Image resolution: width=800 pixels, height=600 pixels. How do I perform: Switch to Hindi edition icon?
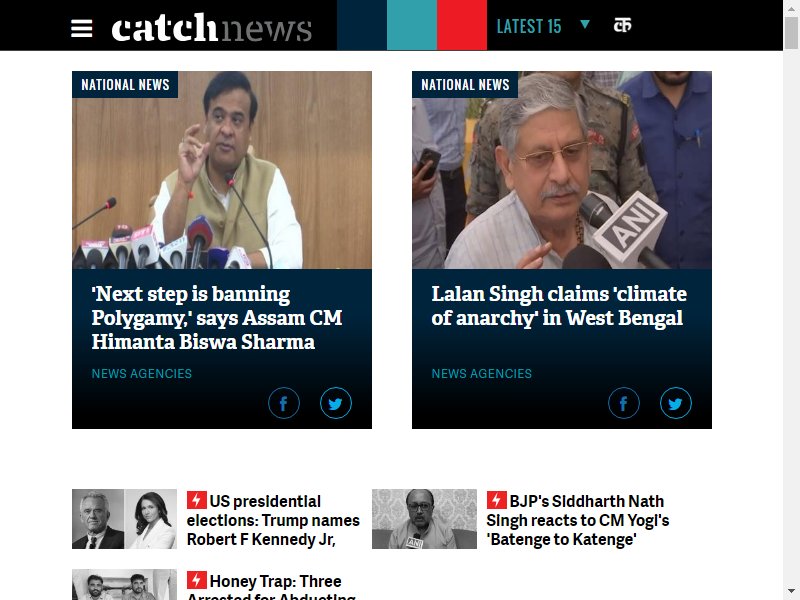(622, 25)
